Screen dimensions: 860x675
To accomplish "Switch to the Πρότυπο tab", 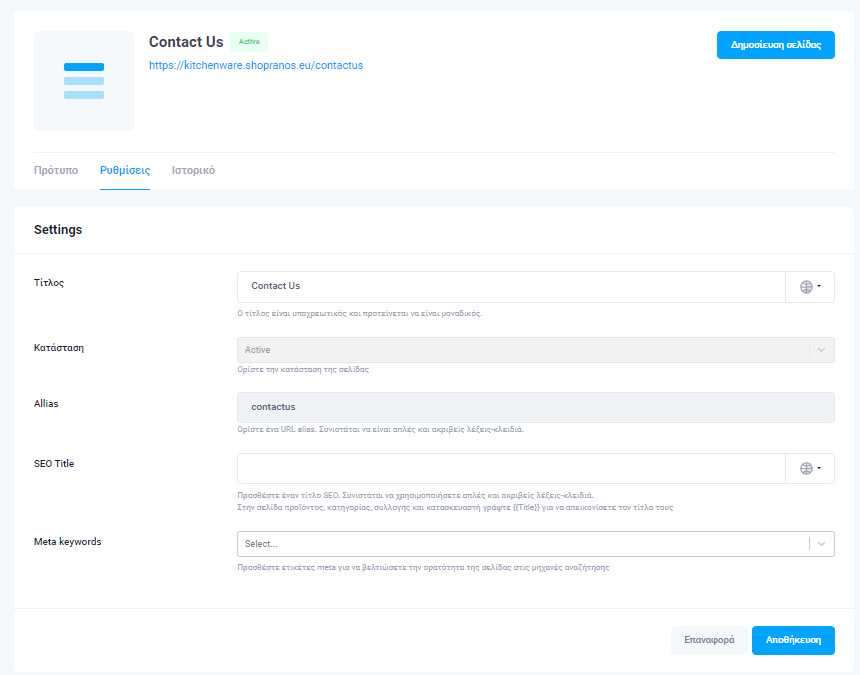I will [x=56, y=170].
